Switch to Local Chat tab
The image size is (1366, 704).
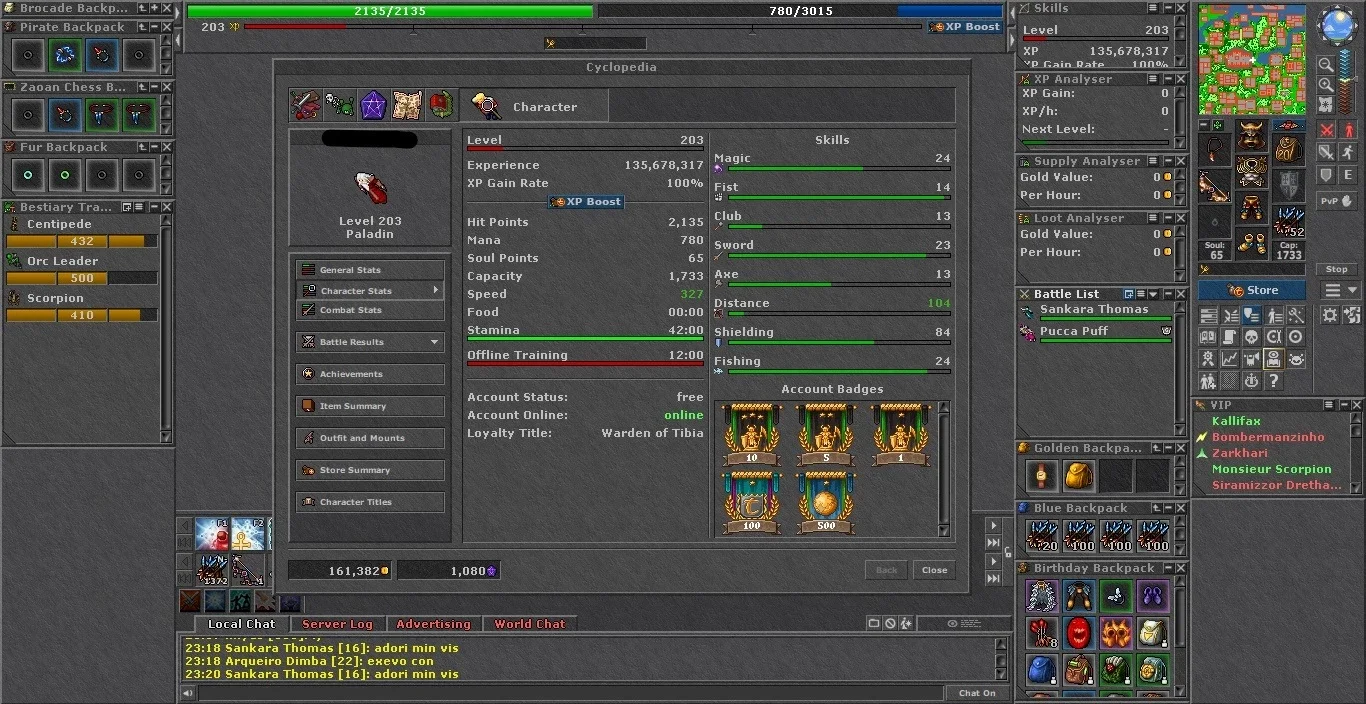pyautogui.click(x=241, y=624)
